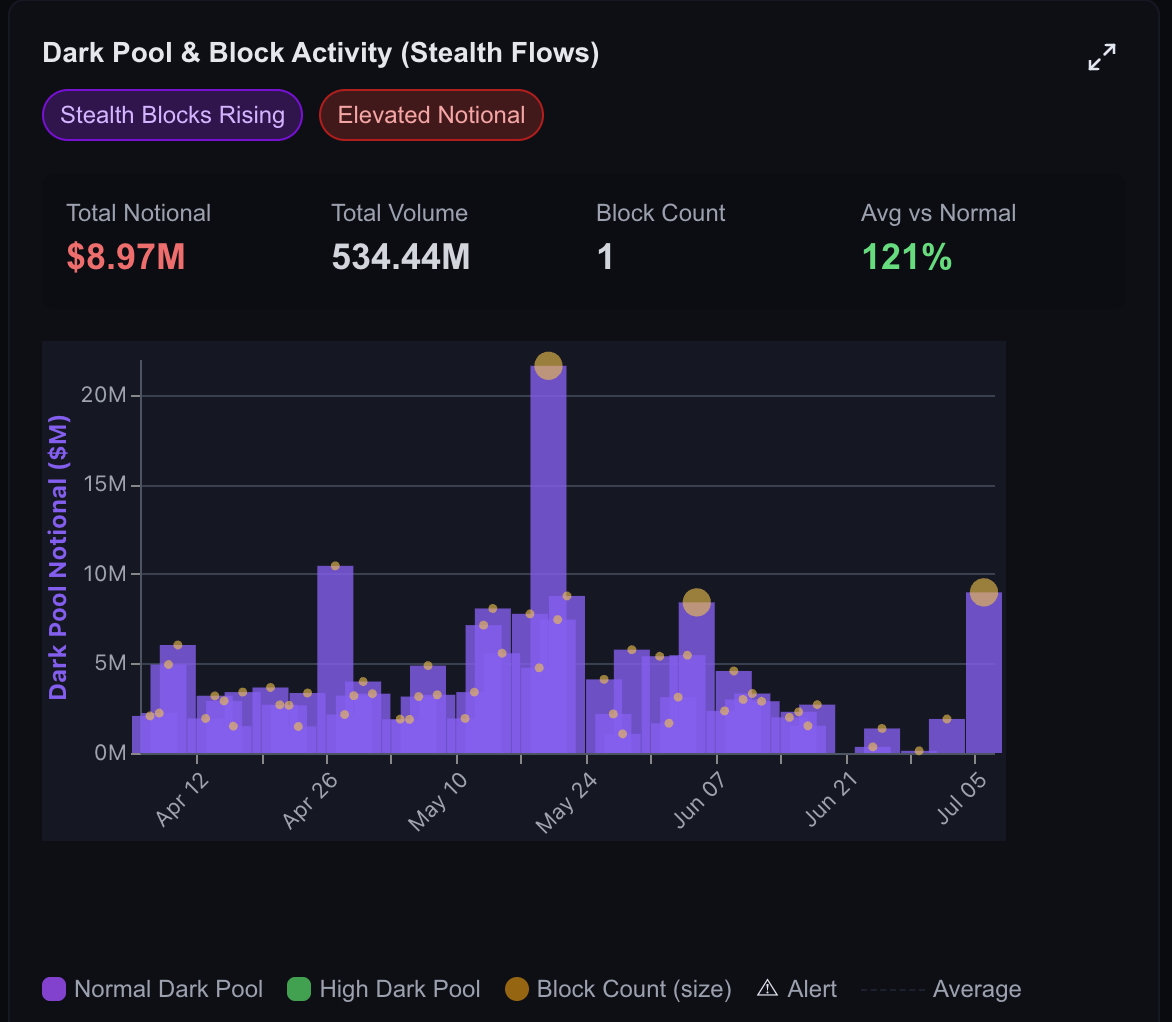Select the large block marker atop tallest bar
Viewport: 1172px width, 1022px height.
tap(549, 366)
